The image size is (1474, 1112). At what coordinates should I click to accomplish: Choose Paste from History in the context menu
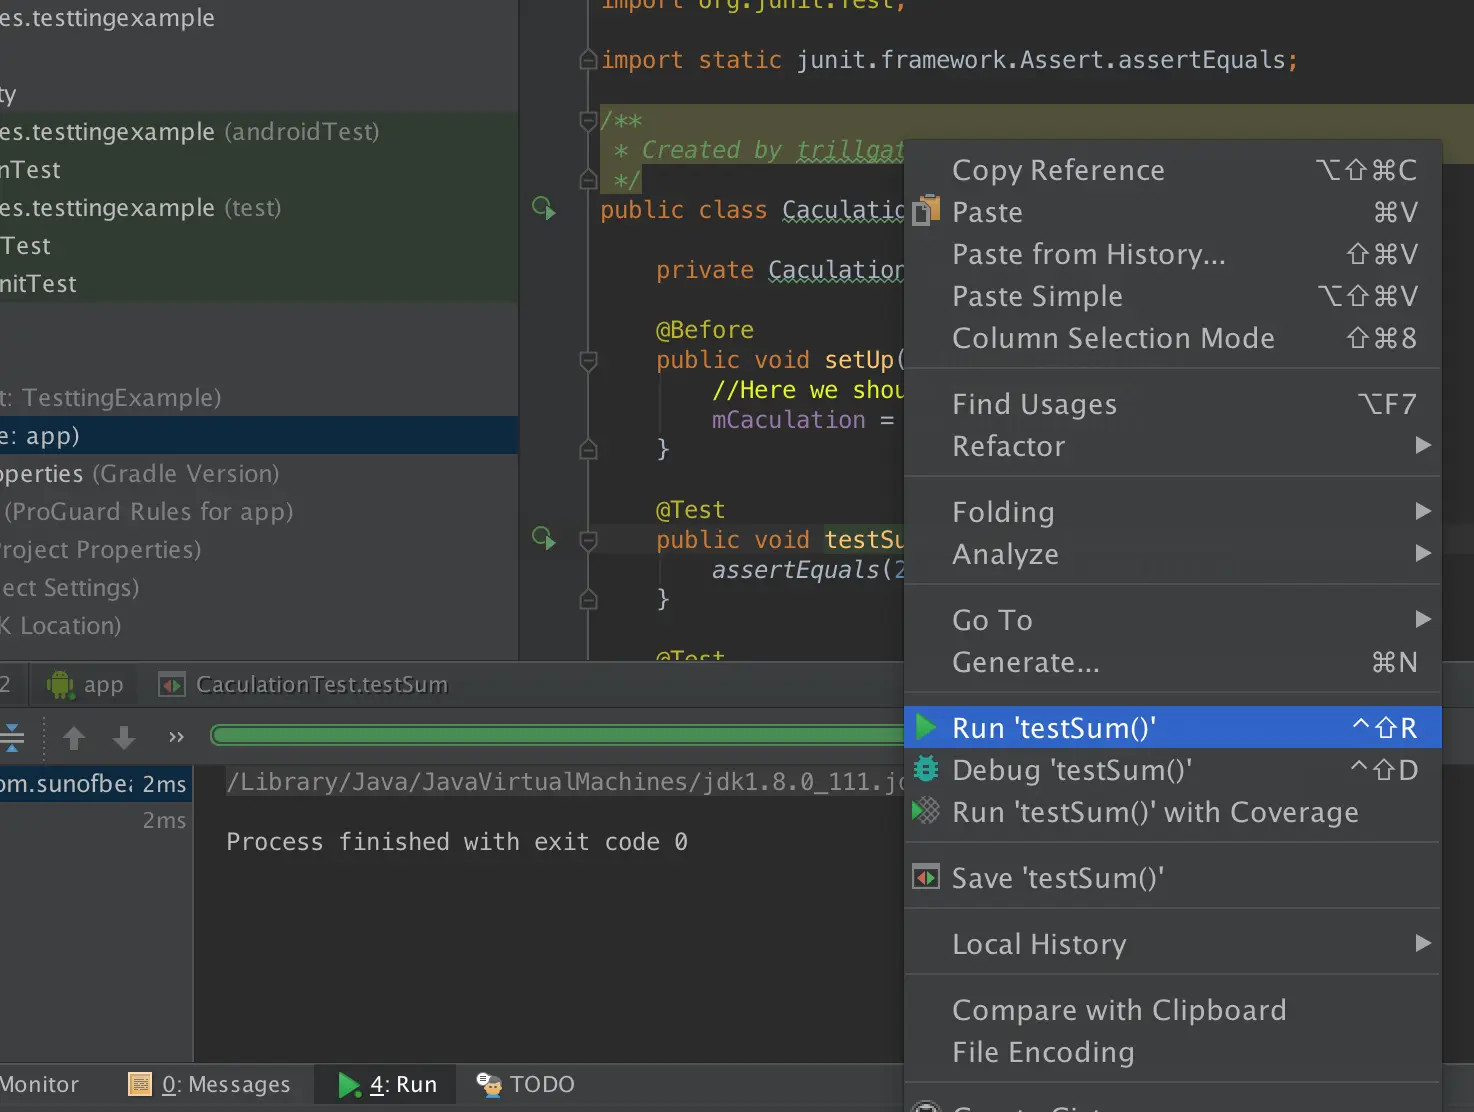pos(1088,254)
